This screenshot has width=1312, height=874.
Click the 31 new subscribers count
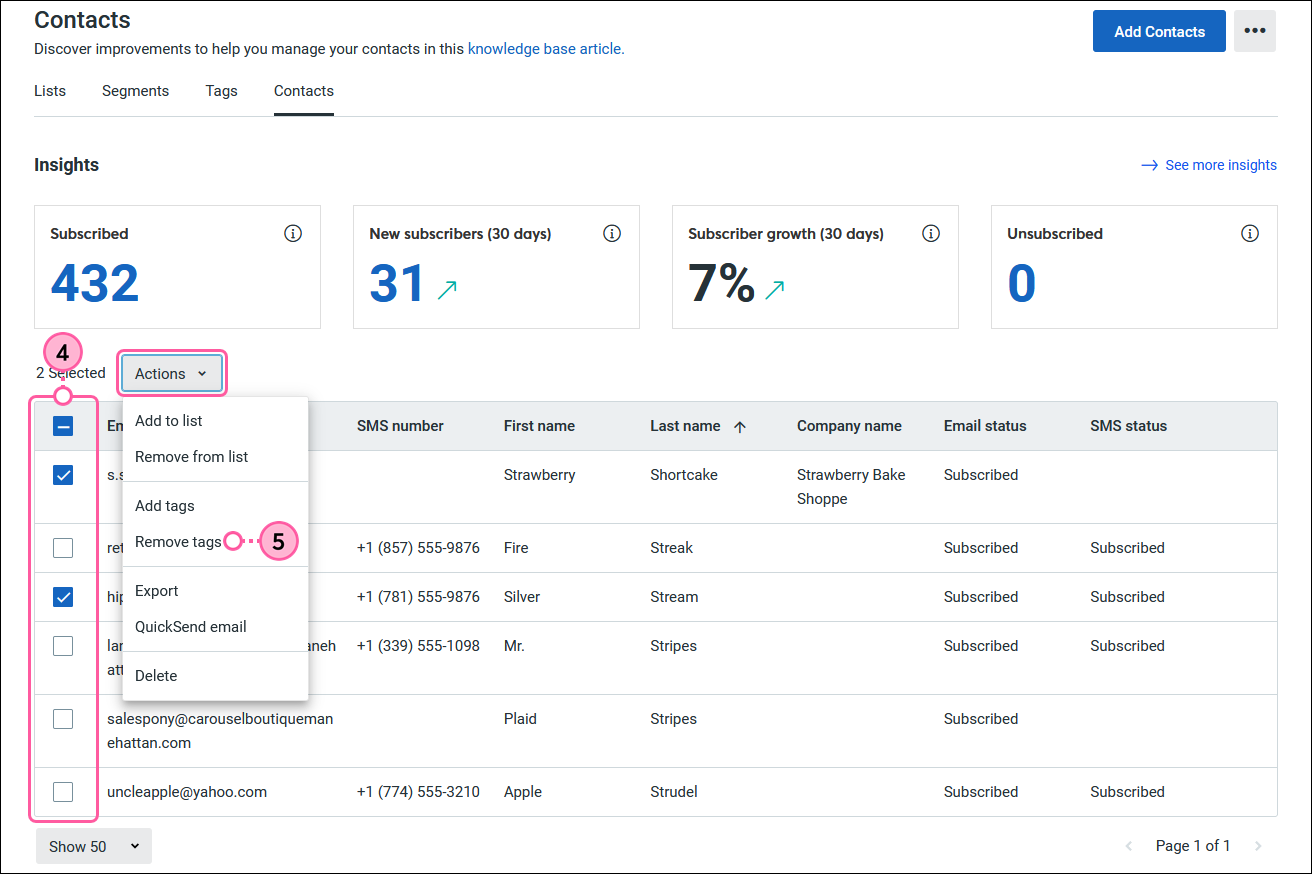click(x=398, y=283)
